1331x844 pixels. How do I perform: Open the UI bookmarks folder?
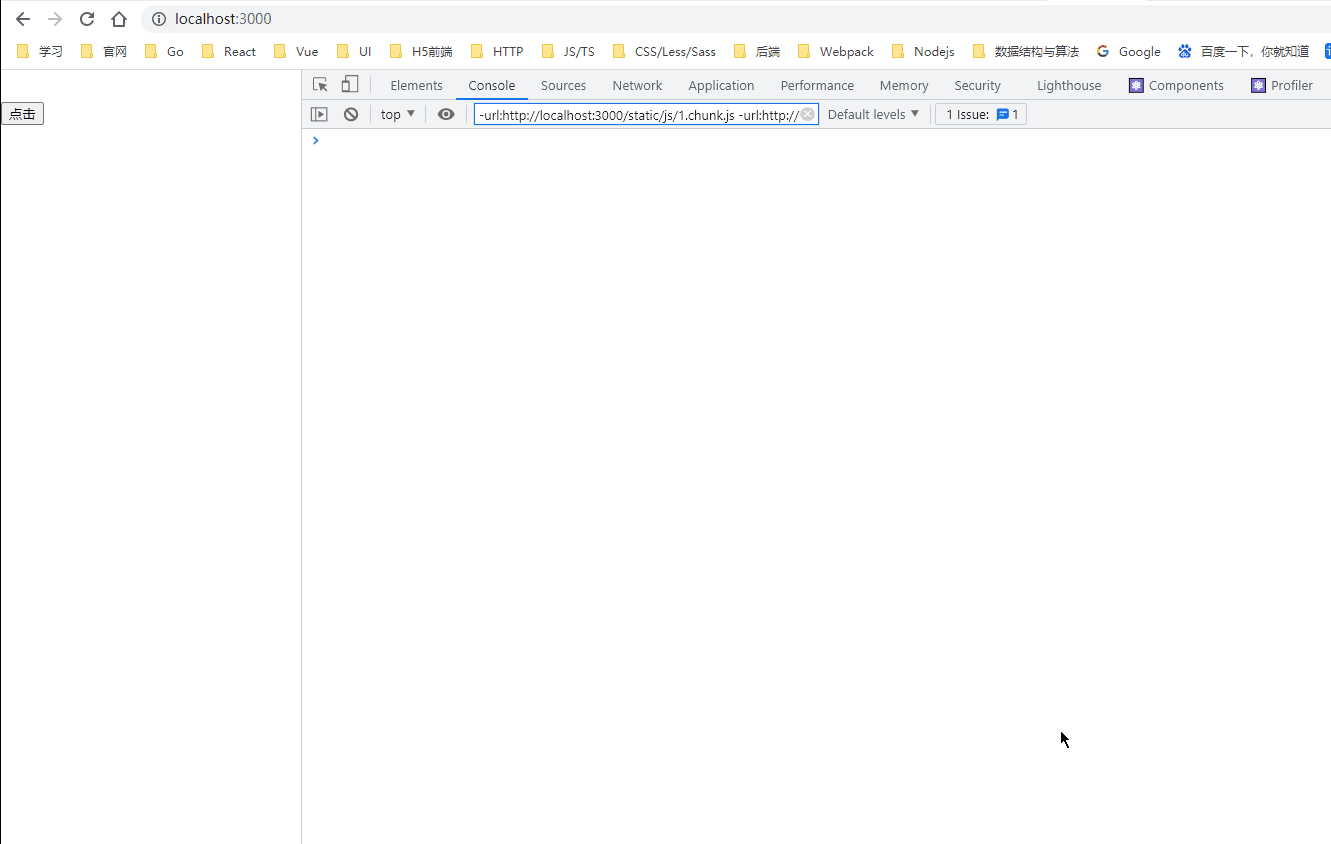click(354, 51)
